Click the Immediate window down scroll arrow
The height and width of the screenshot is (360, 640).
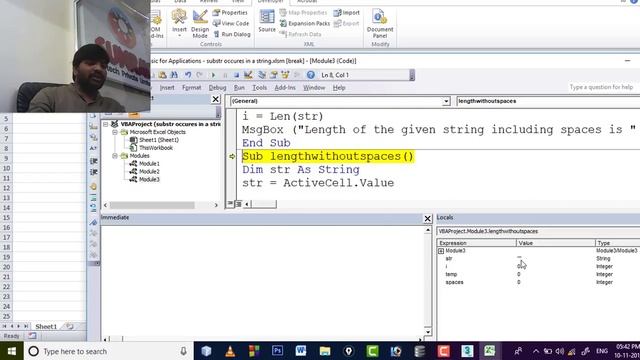point(428,331)
